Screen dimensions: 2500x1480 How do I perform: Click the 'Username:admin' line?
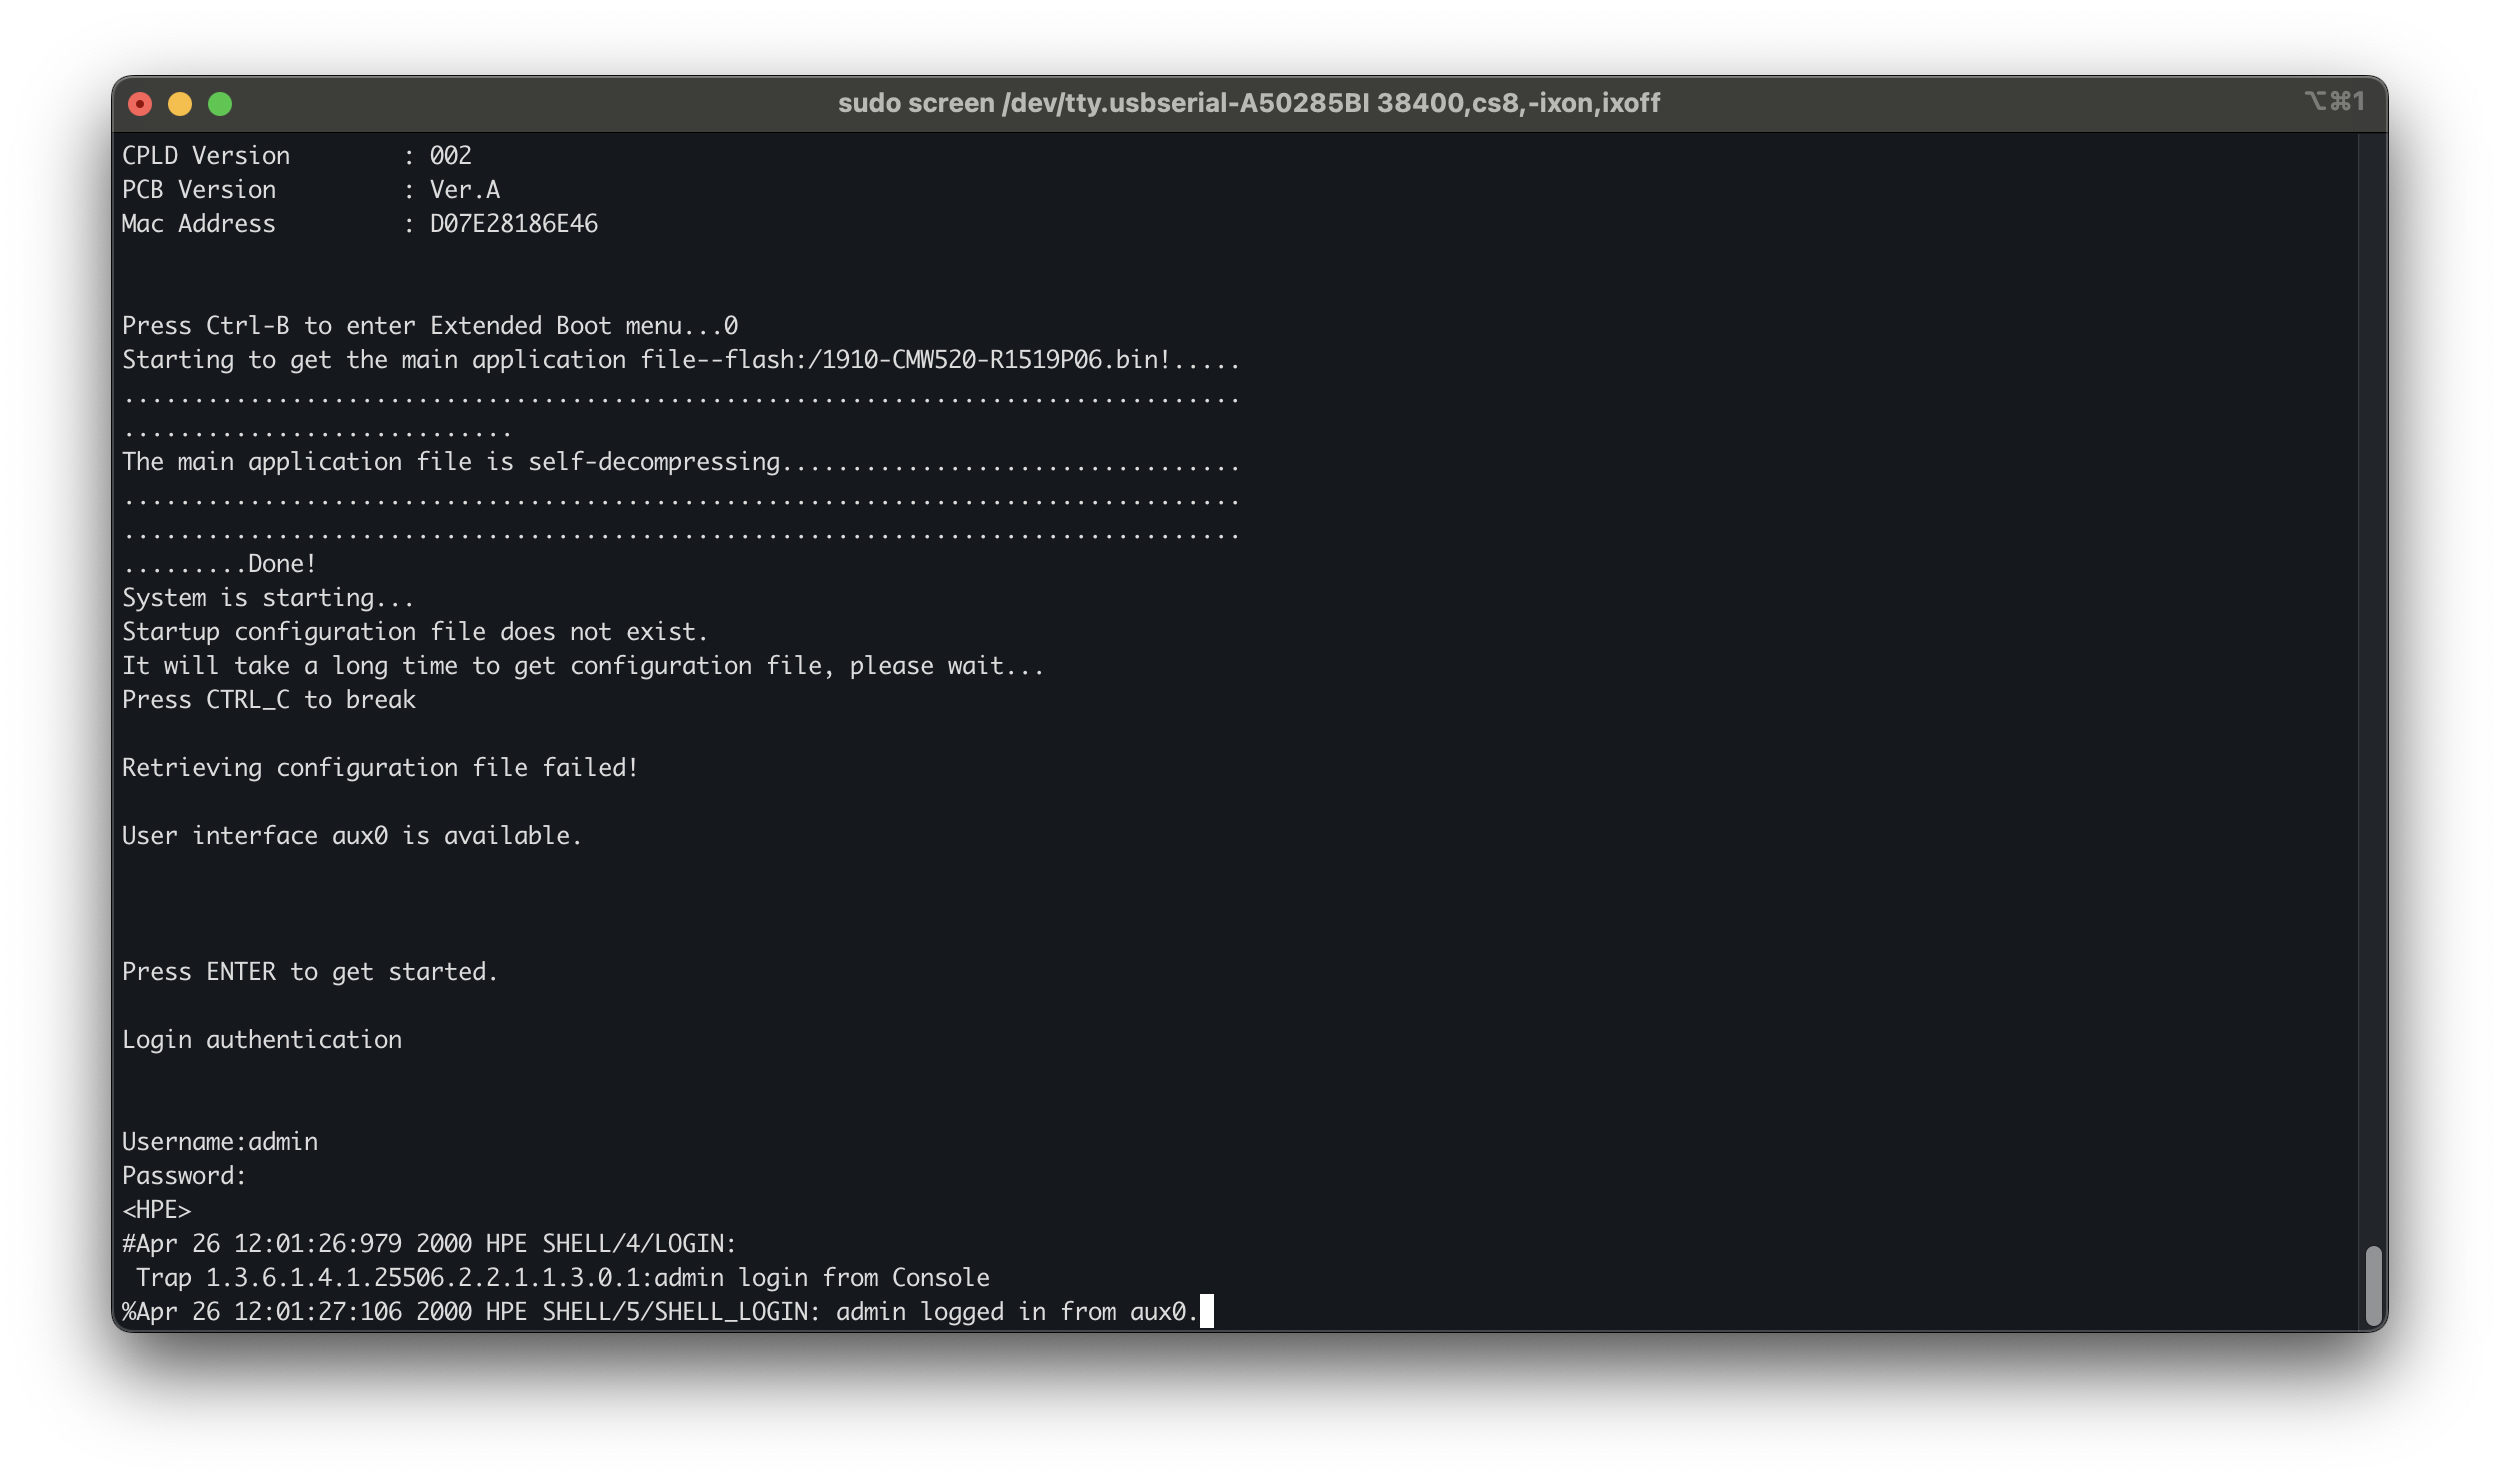[220, 1142]
